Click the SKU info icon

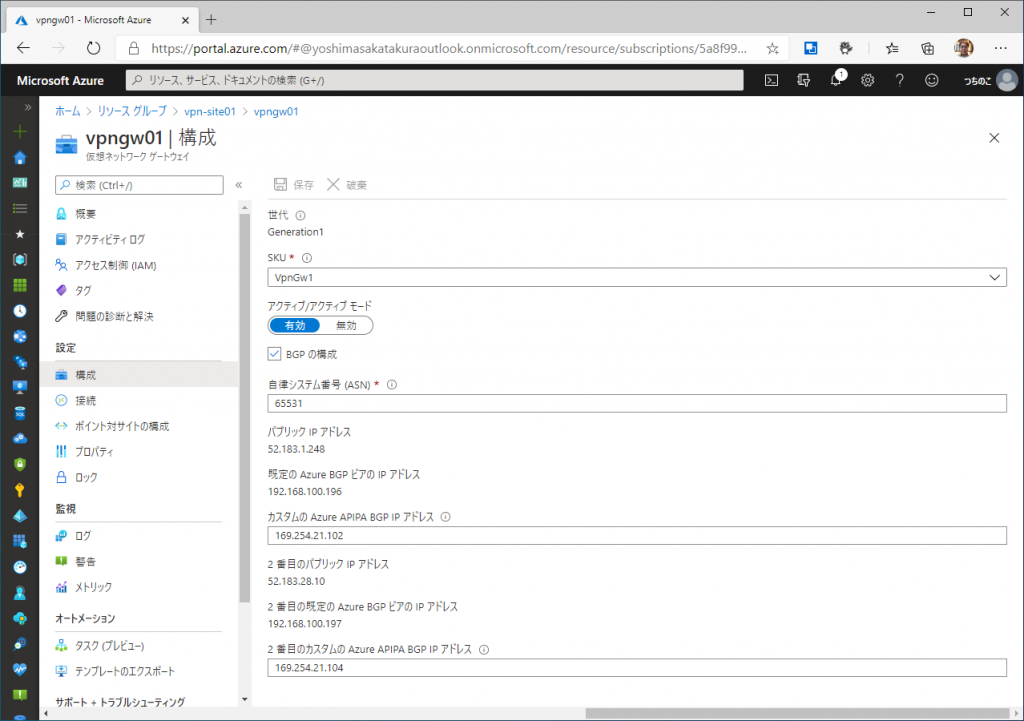coord(307,258)
